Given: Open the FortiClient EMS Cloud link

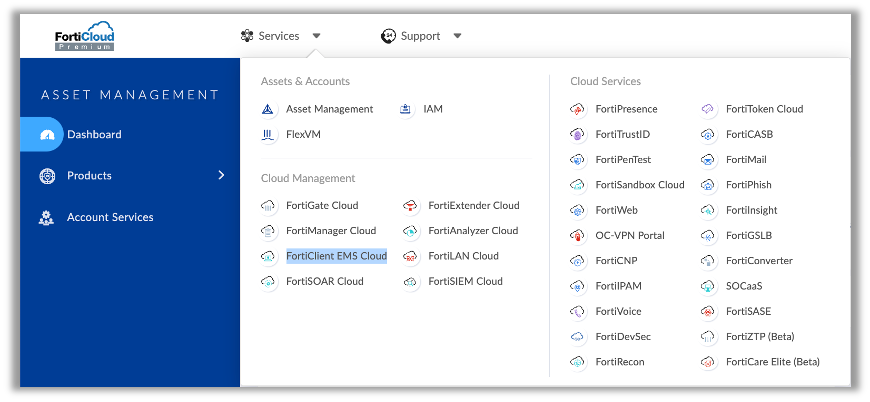Looking at the screenshot, I should 336,256.
